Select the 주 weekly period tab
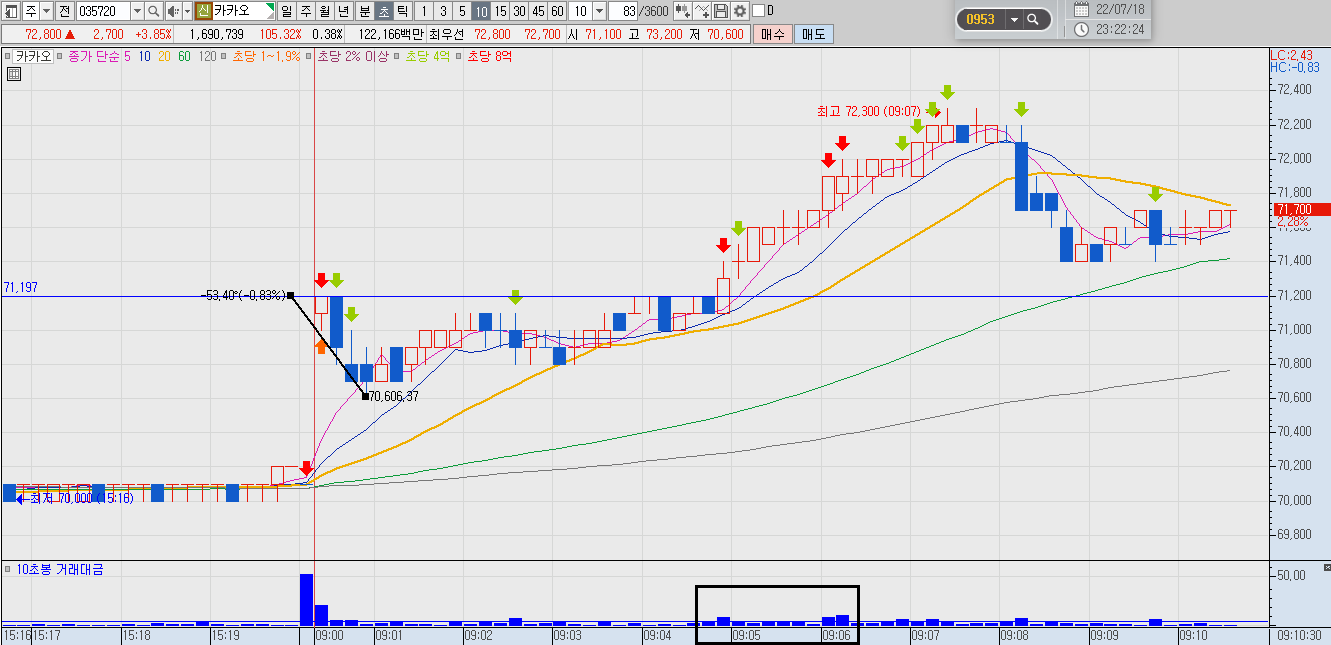Viewport: 1331px width, 645px height. pos(305,11)
